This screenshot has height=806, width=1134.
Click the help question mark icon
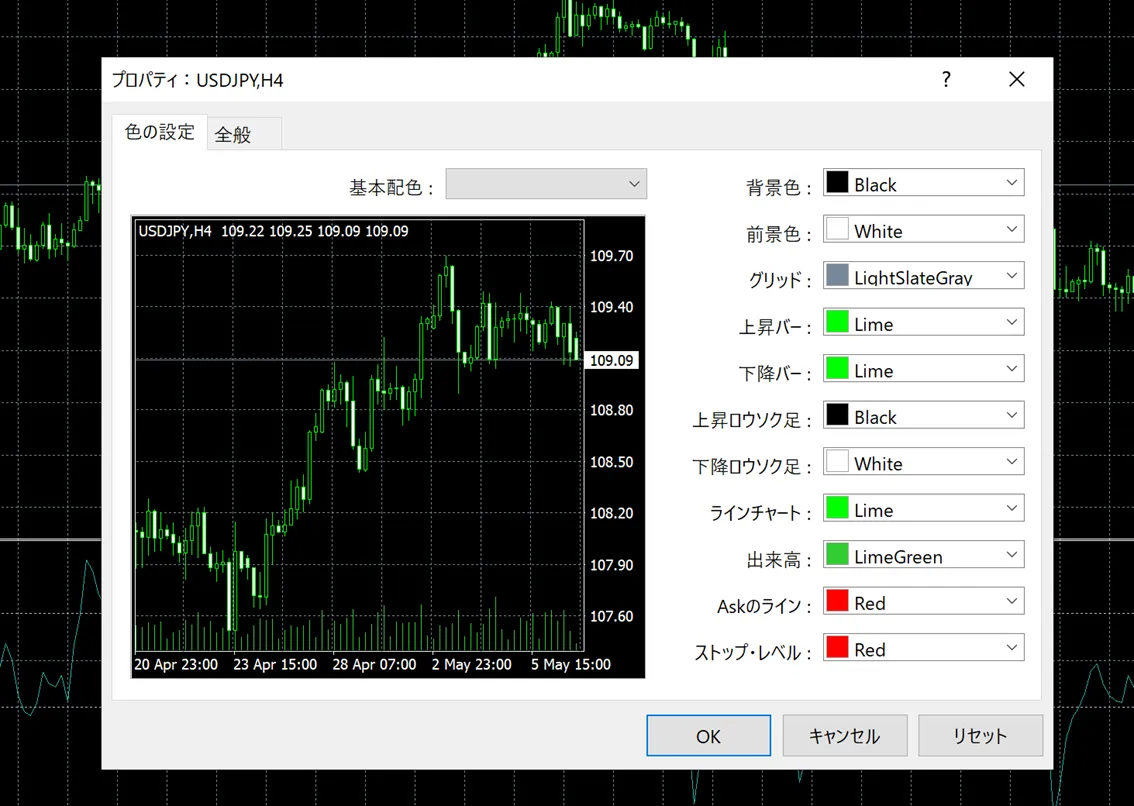(x=946, y=79)
